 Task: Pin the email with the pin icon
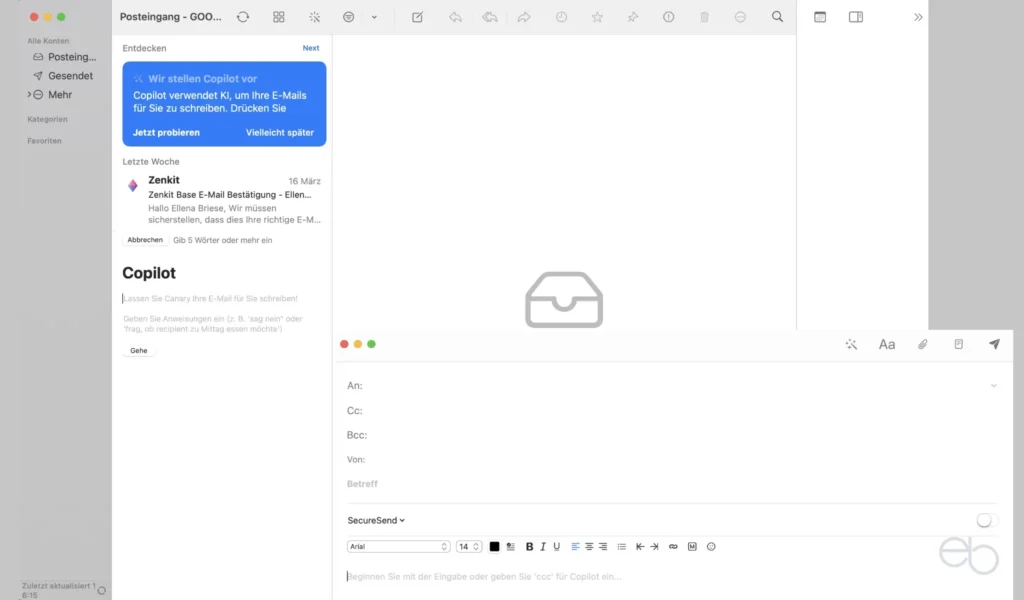[633, 17]
